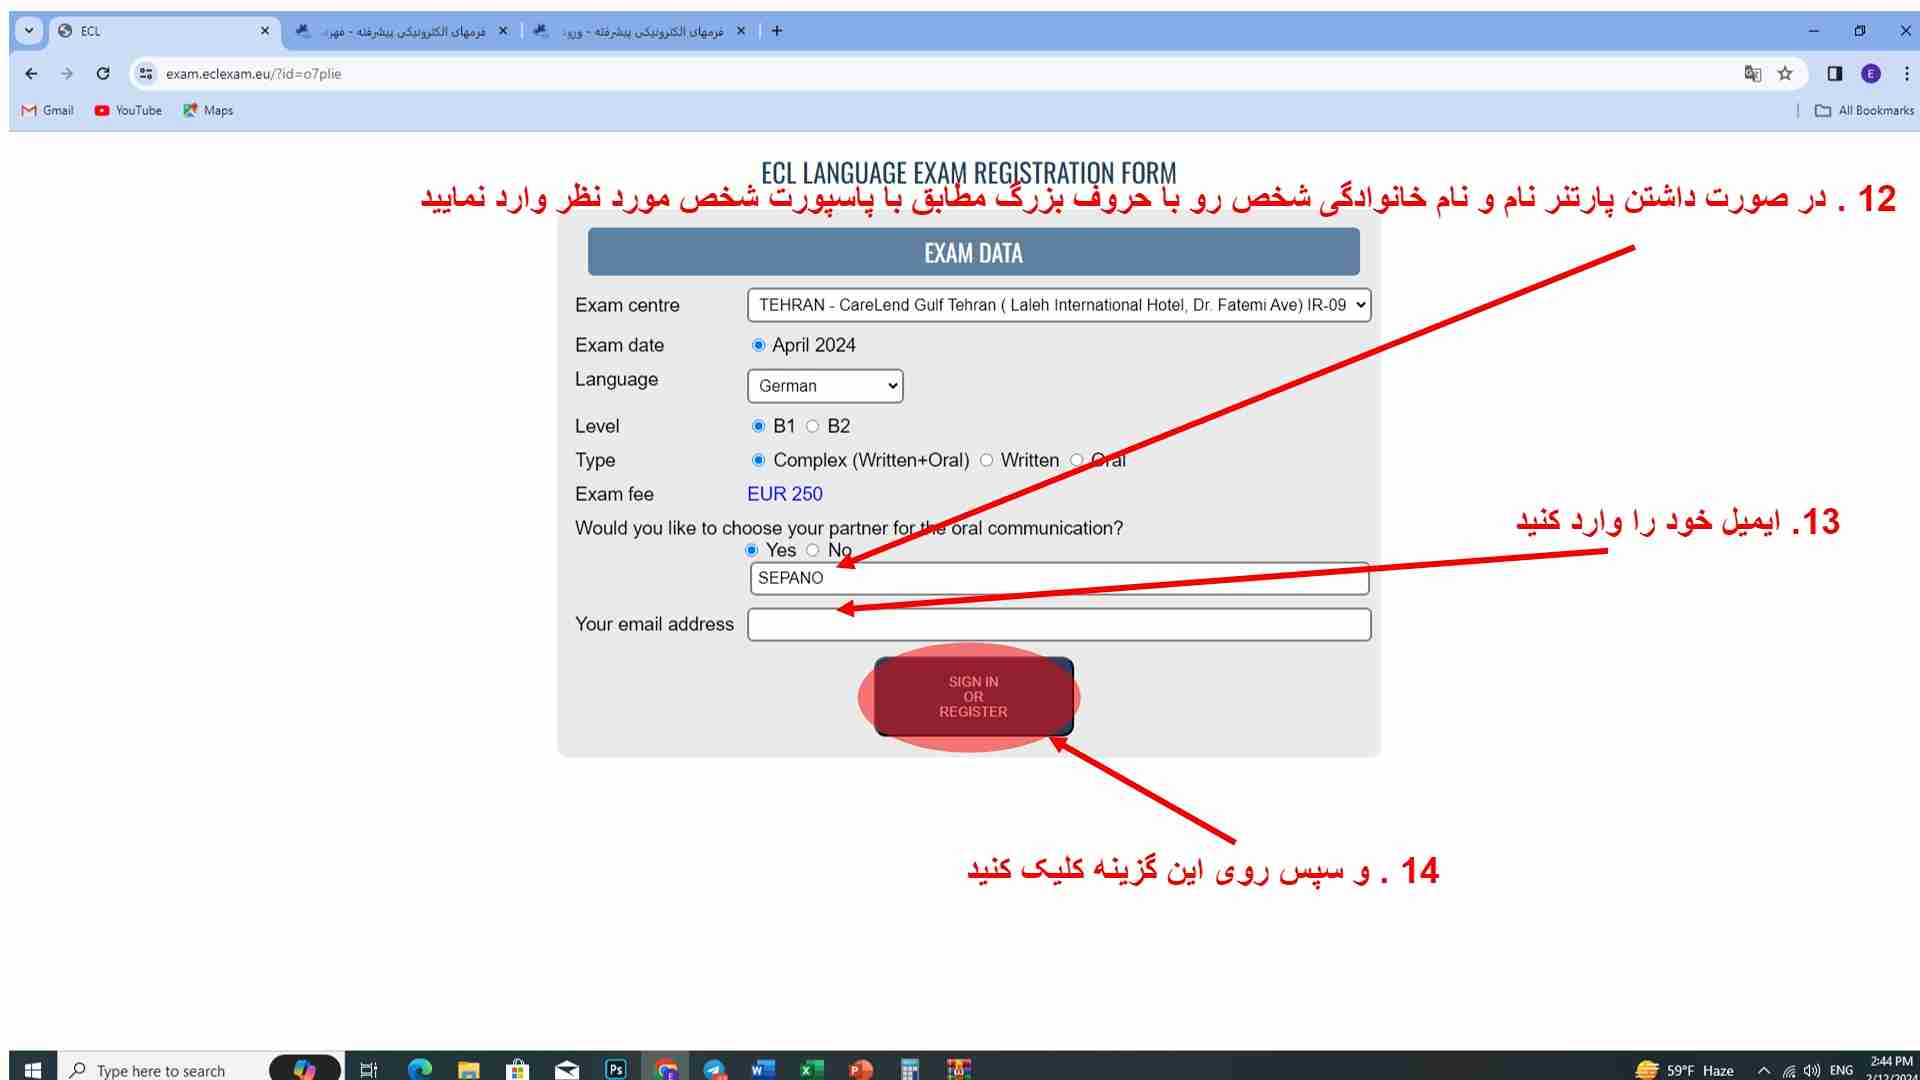Viewport: 1920px width, 1080px height.
Task: Select the B2 level radio button
Action: pyautogui.click(x=812, y=426)
